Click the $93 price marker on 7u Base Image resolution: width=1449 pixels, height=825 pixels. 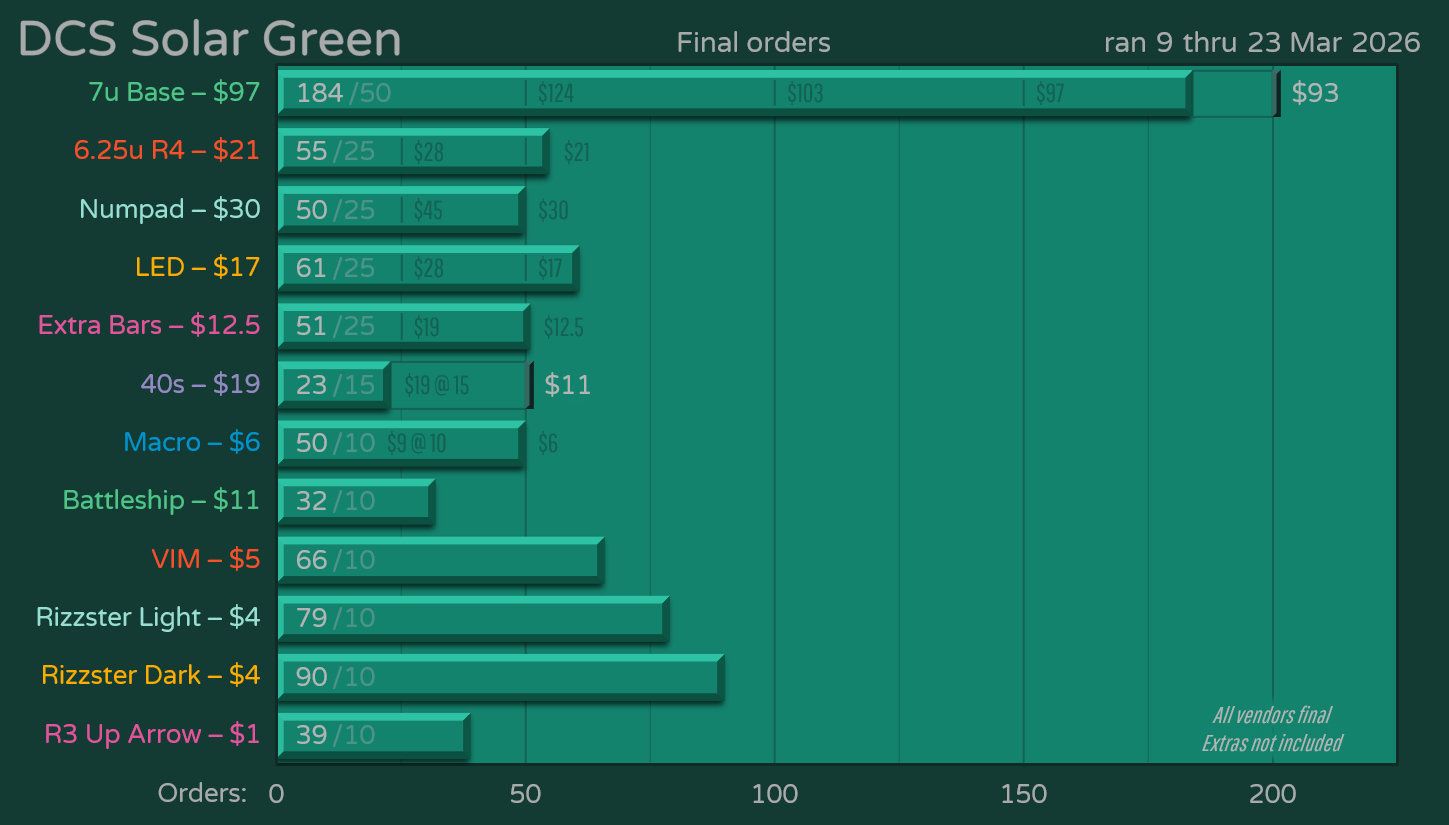(1315, 92)
